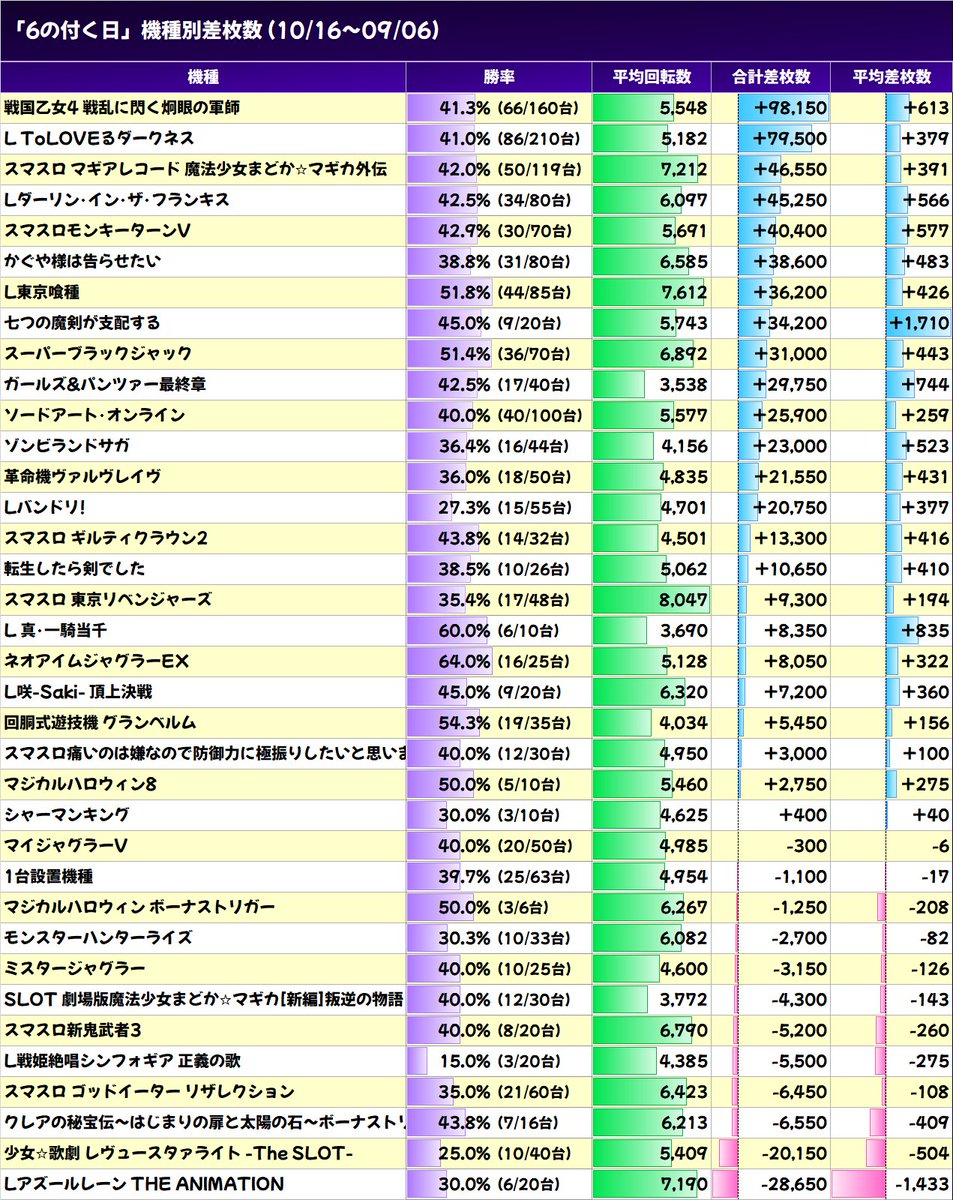Image resolution: width=953 pixels, height=1200 pixels.
Task: Select average spins value 7,190
Action: pos(684,1184)
